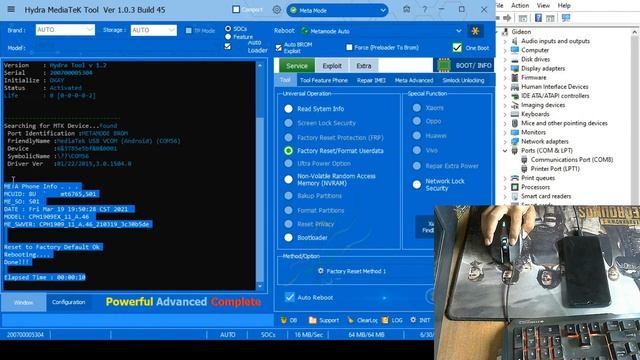This screenshot has height=360, width=640.
Task: Open the Action menu in Device Manager
Action: click(x=520, y=5)
